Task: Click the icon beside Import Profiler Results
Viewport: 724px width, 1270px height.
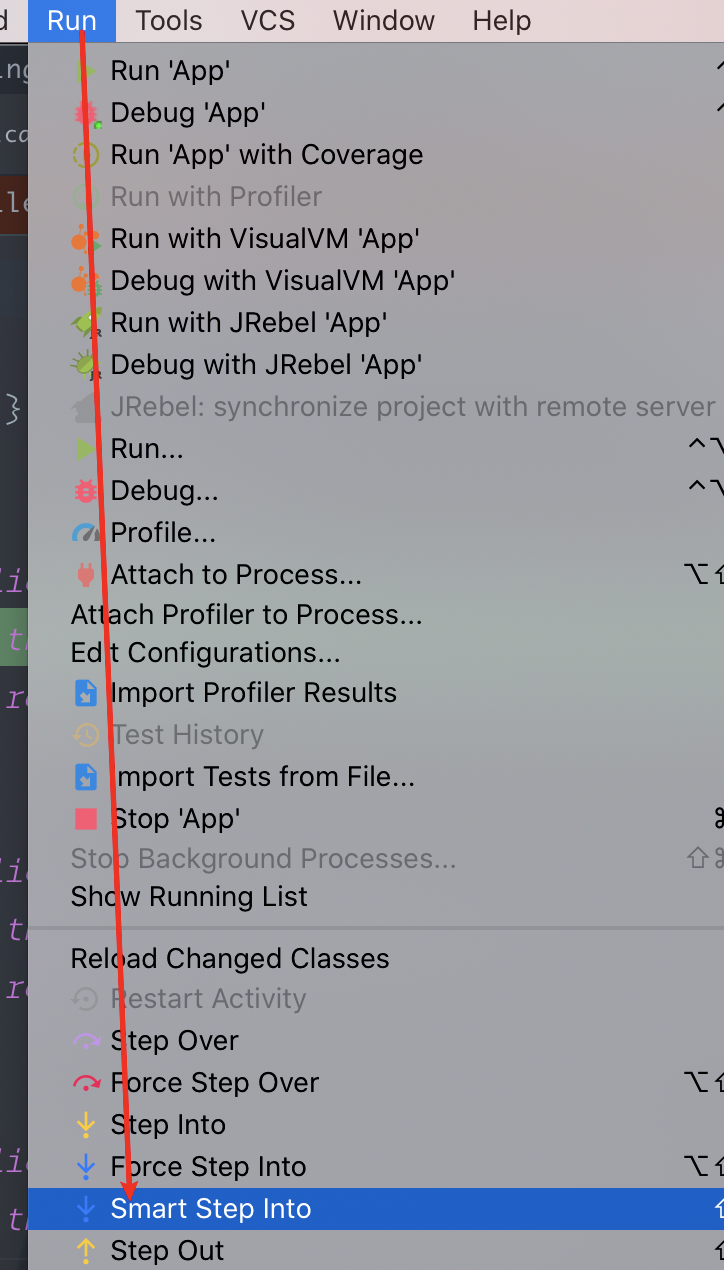Action: click(86, 693)
